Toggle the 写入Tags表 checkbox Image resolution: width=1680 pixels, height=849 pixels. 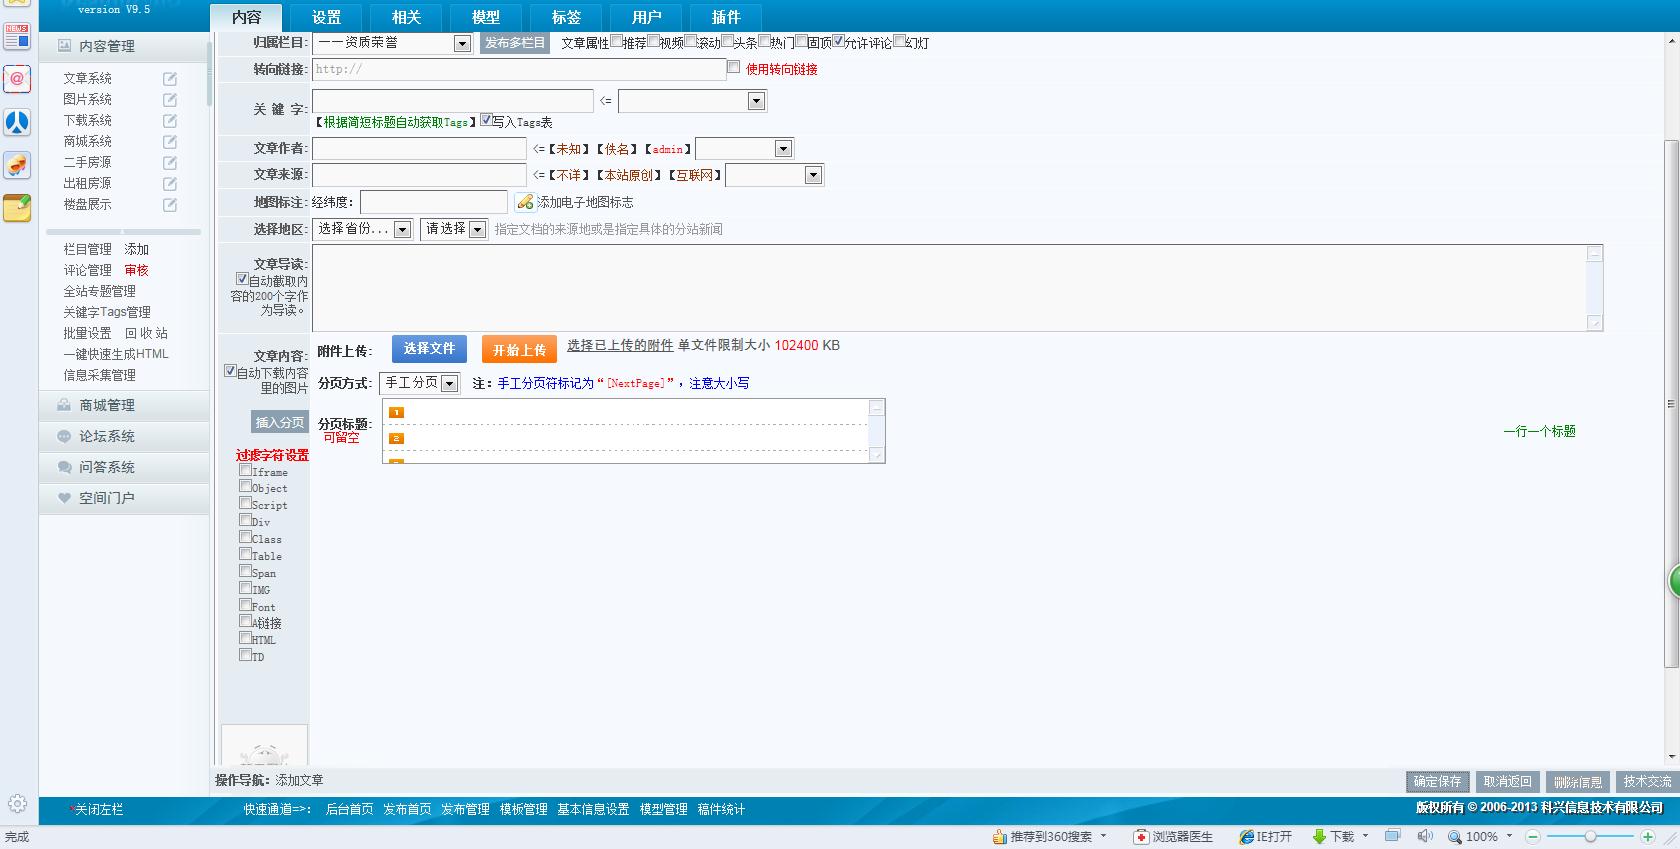coord(486,120)
